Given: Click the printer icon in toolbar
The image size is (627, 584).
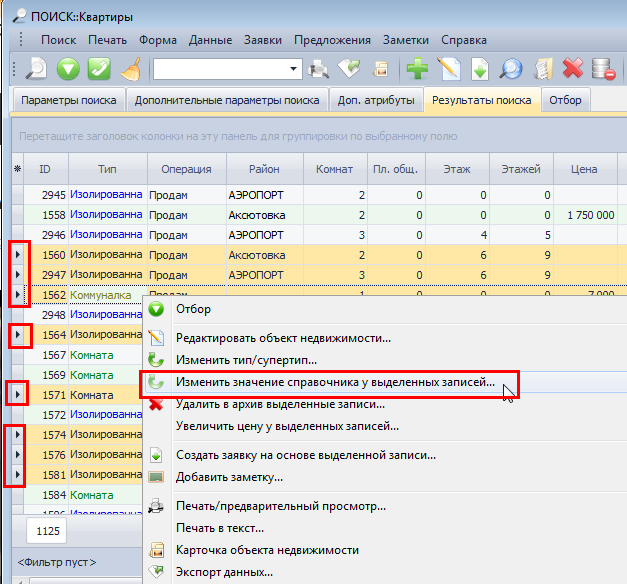Looking at the screenshot, I should 320,68.
